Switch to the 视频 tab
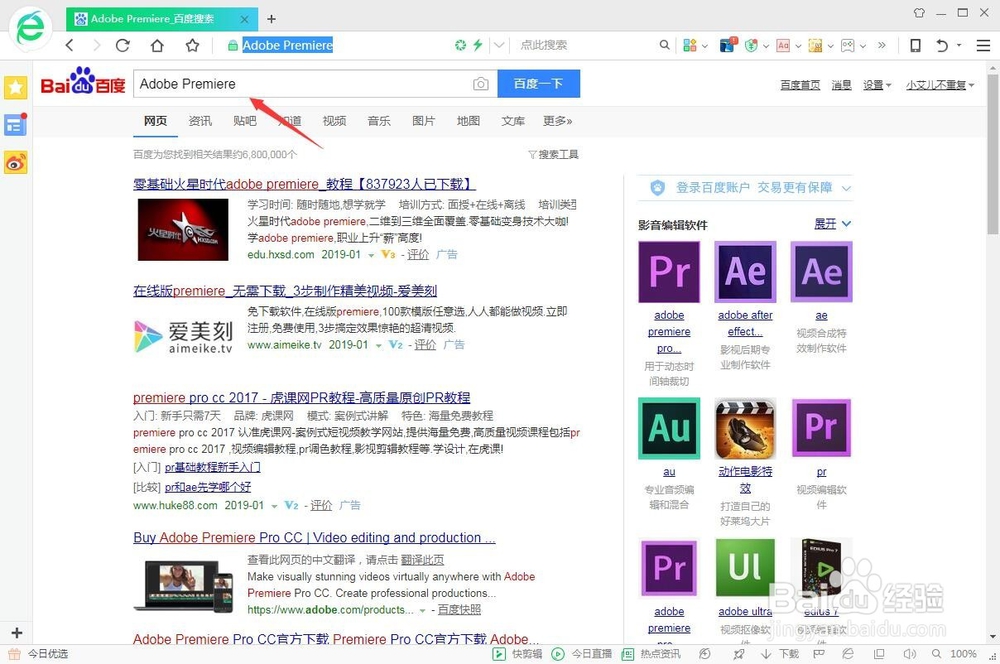Viewport: 1000px width, 664px height. point(334,121)
